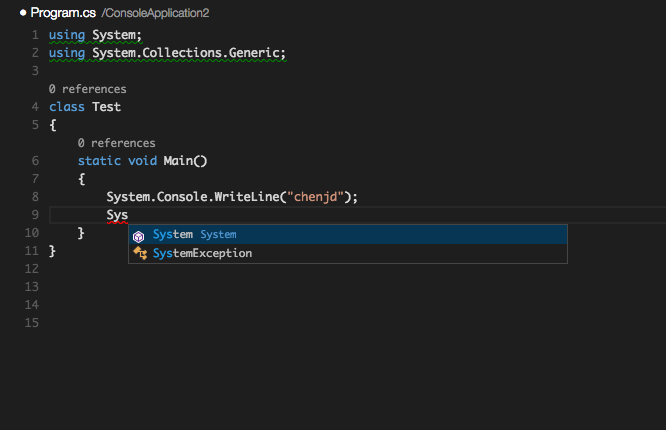The width and height of the screenshot is (666, 430).
Task: Open the 0 references lens above Main()
Action: [116, 143]
